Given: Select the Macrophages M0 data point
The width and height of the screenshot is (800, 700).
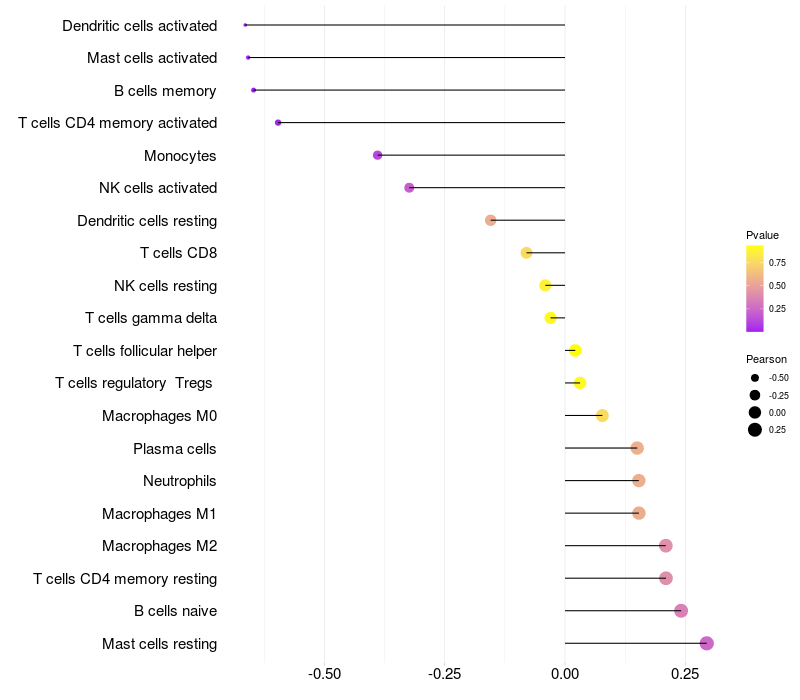Looking at the screenshot, I should (x=602, y=415).
